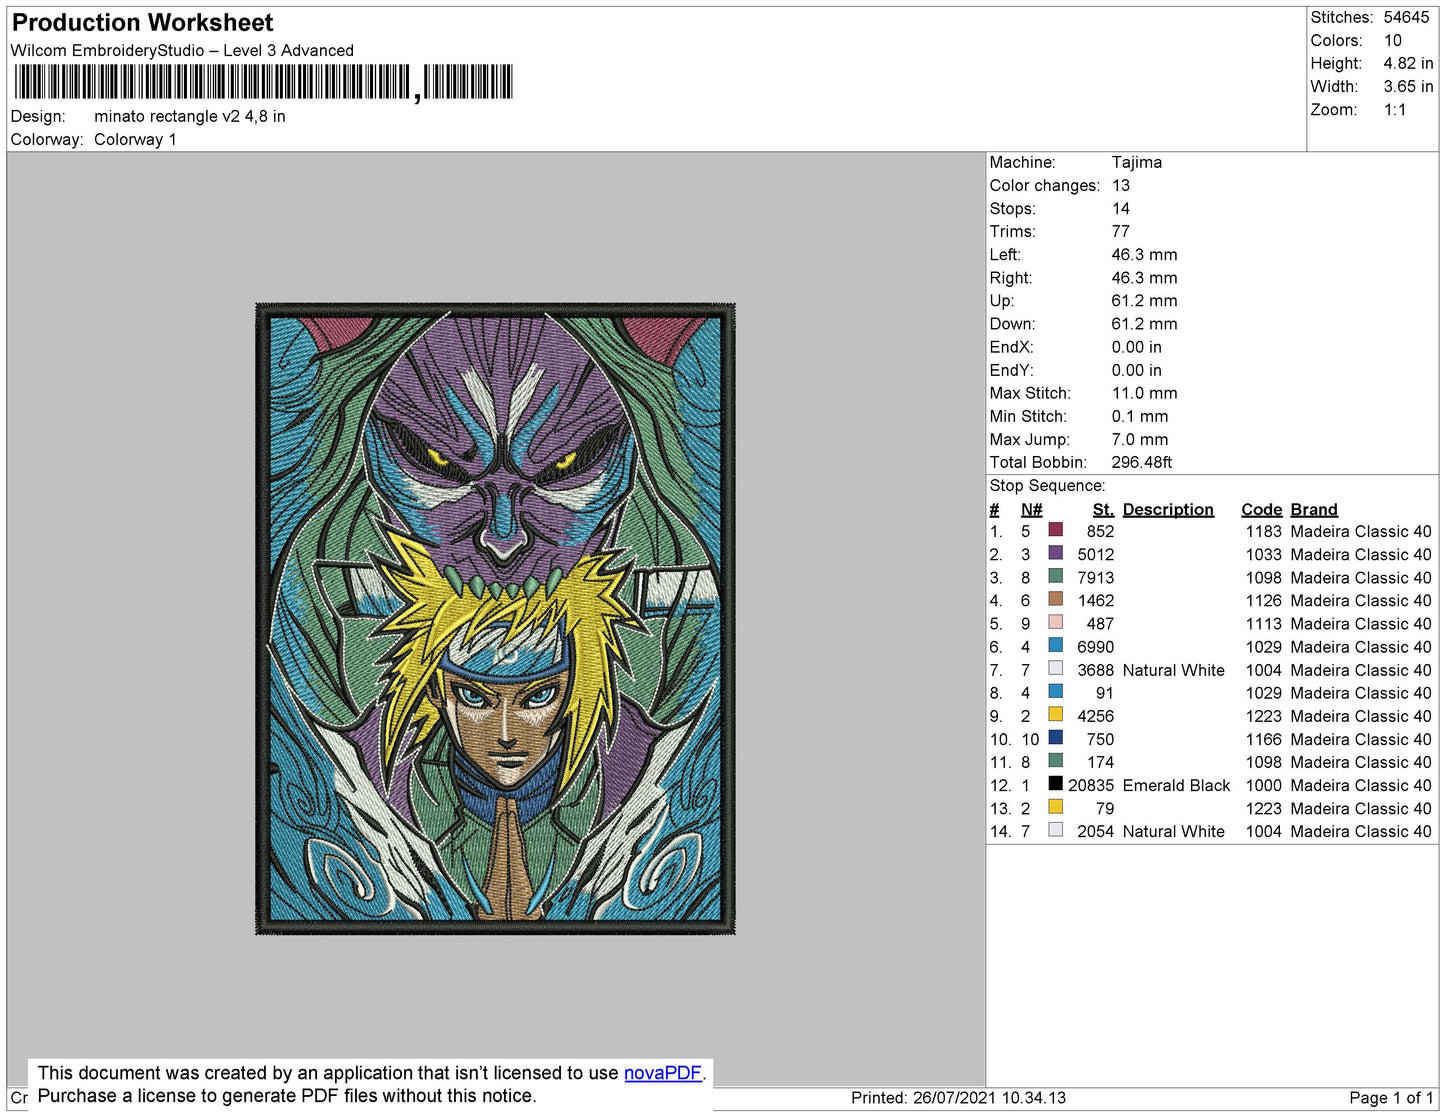
Task: Click the Stops value '14'
Action: [1121, 209]
